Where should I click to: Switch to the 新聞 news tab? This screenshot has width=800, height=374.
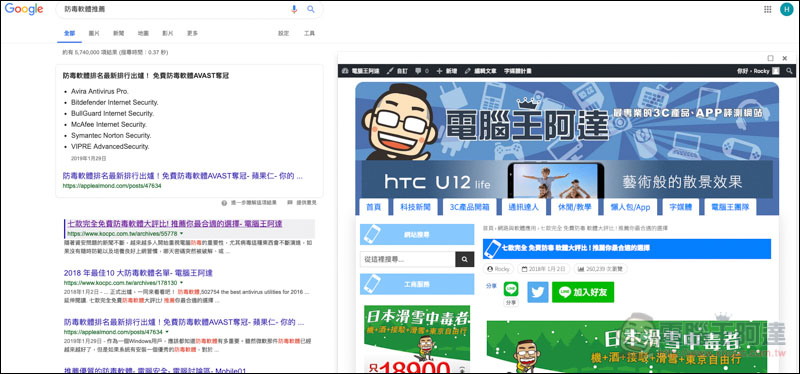click(x=118, y=33)
